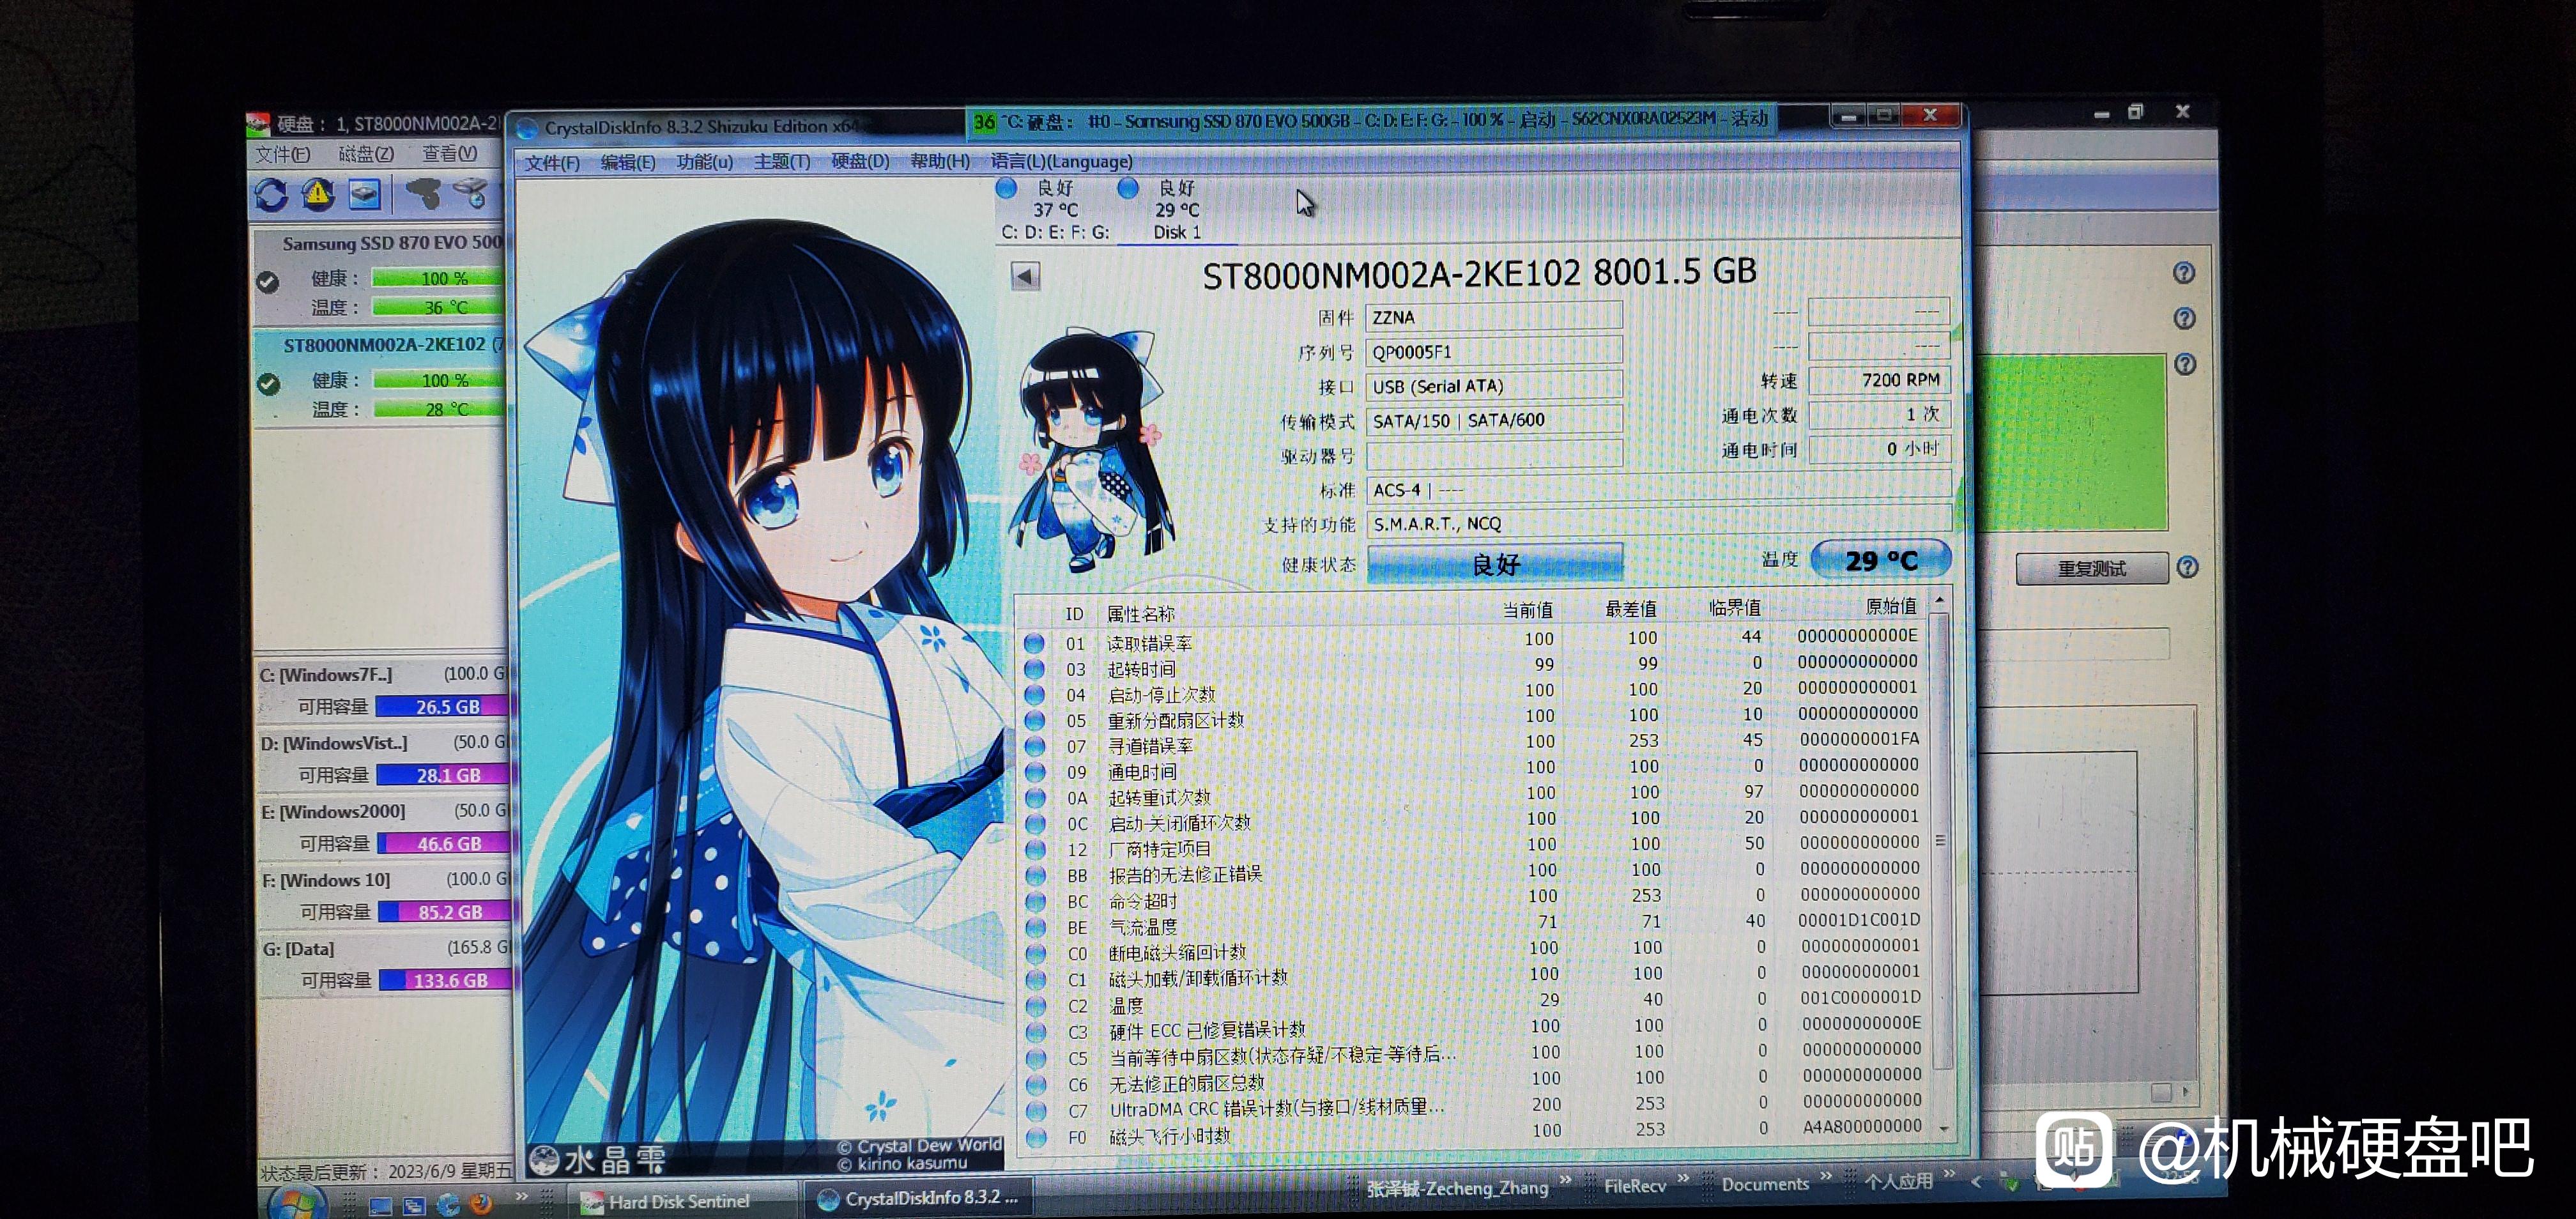Viewport: 2576px width, 1219px height.
Task: Show hidden tray icons with the arrow
Action: point(1976,1181)
